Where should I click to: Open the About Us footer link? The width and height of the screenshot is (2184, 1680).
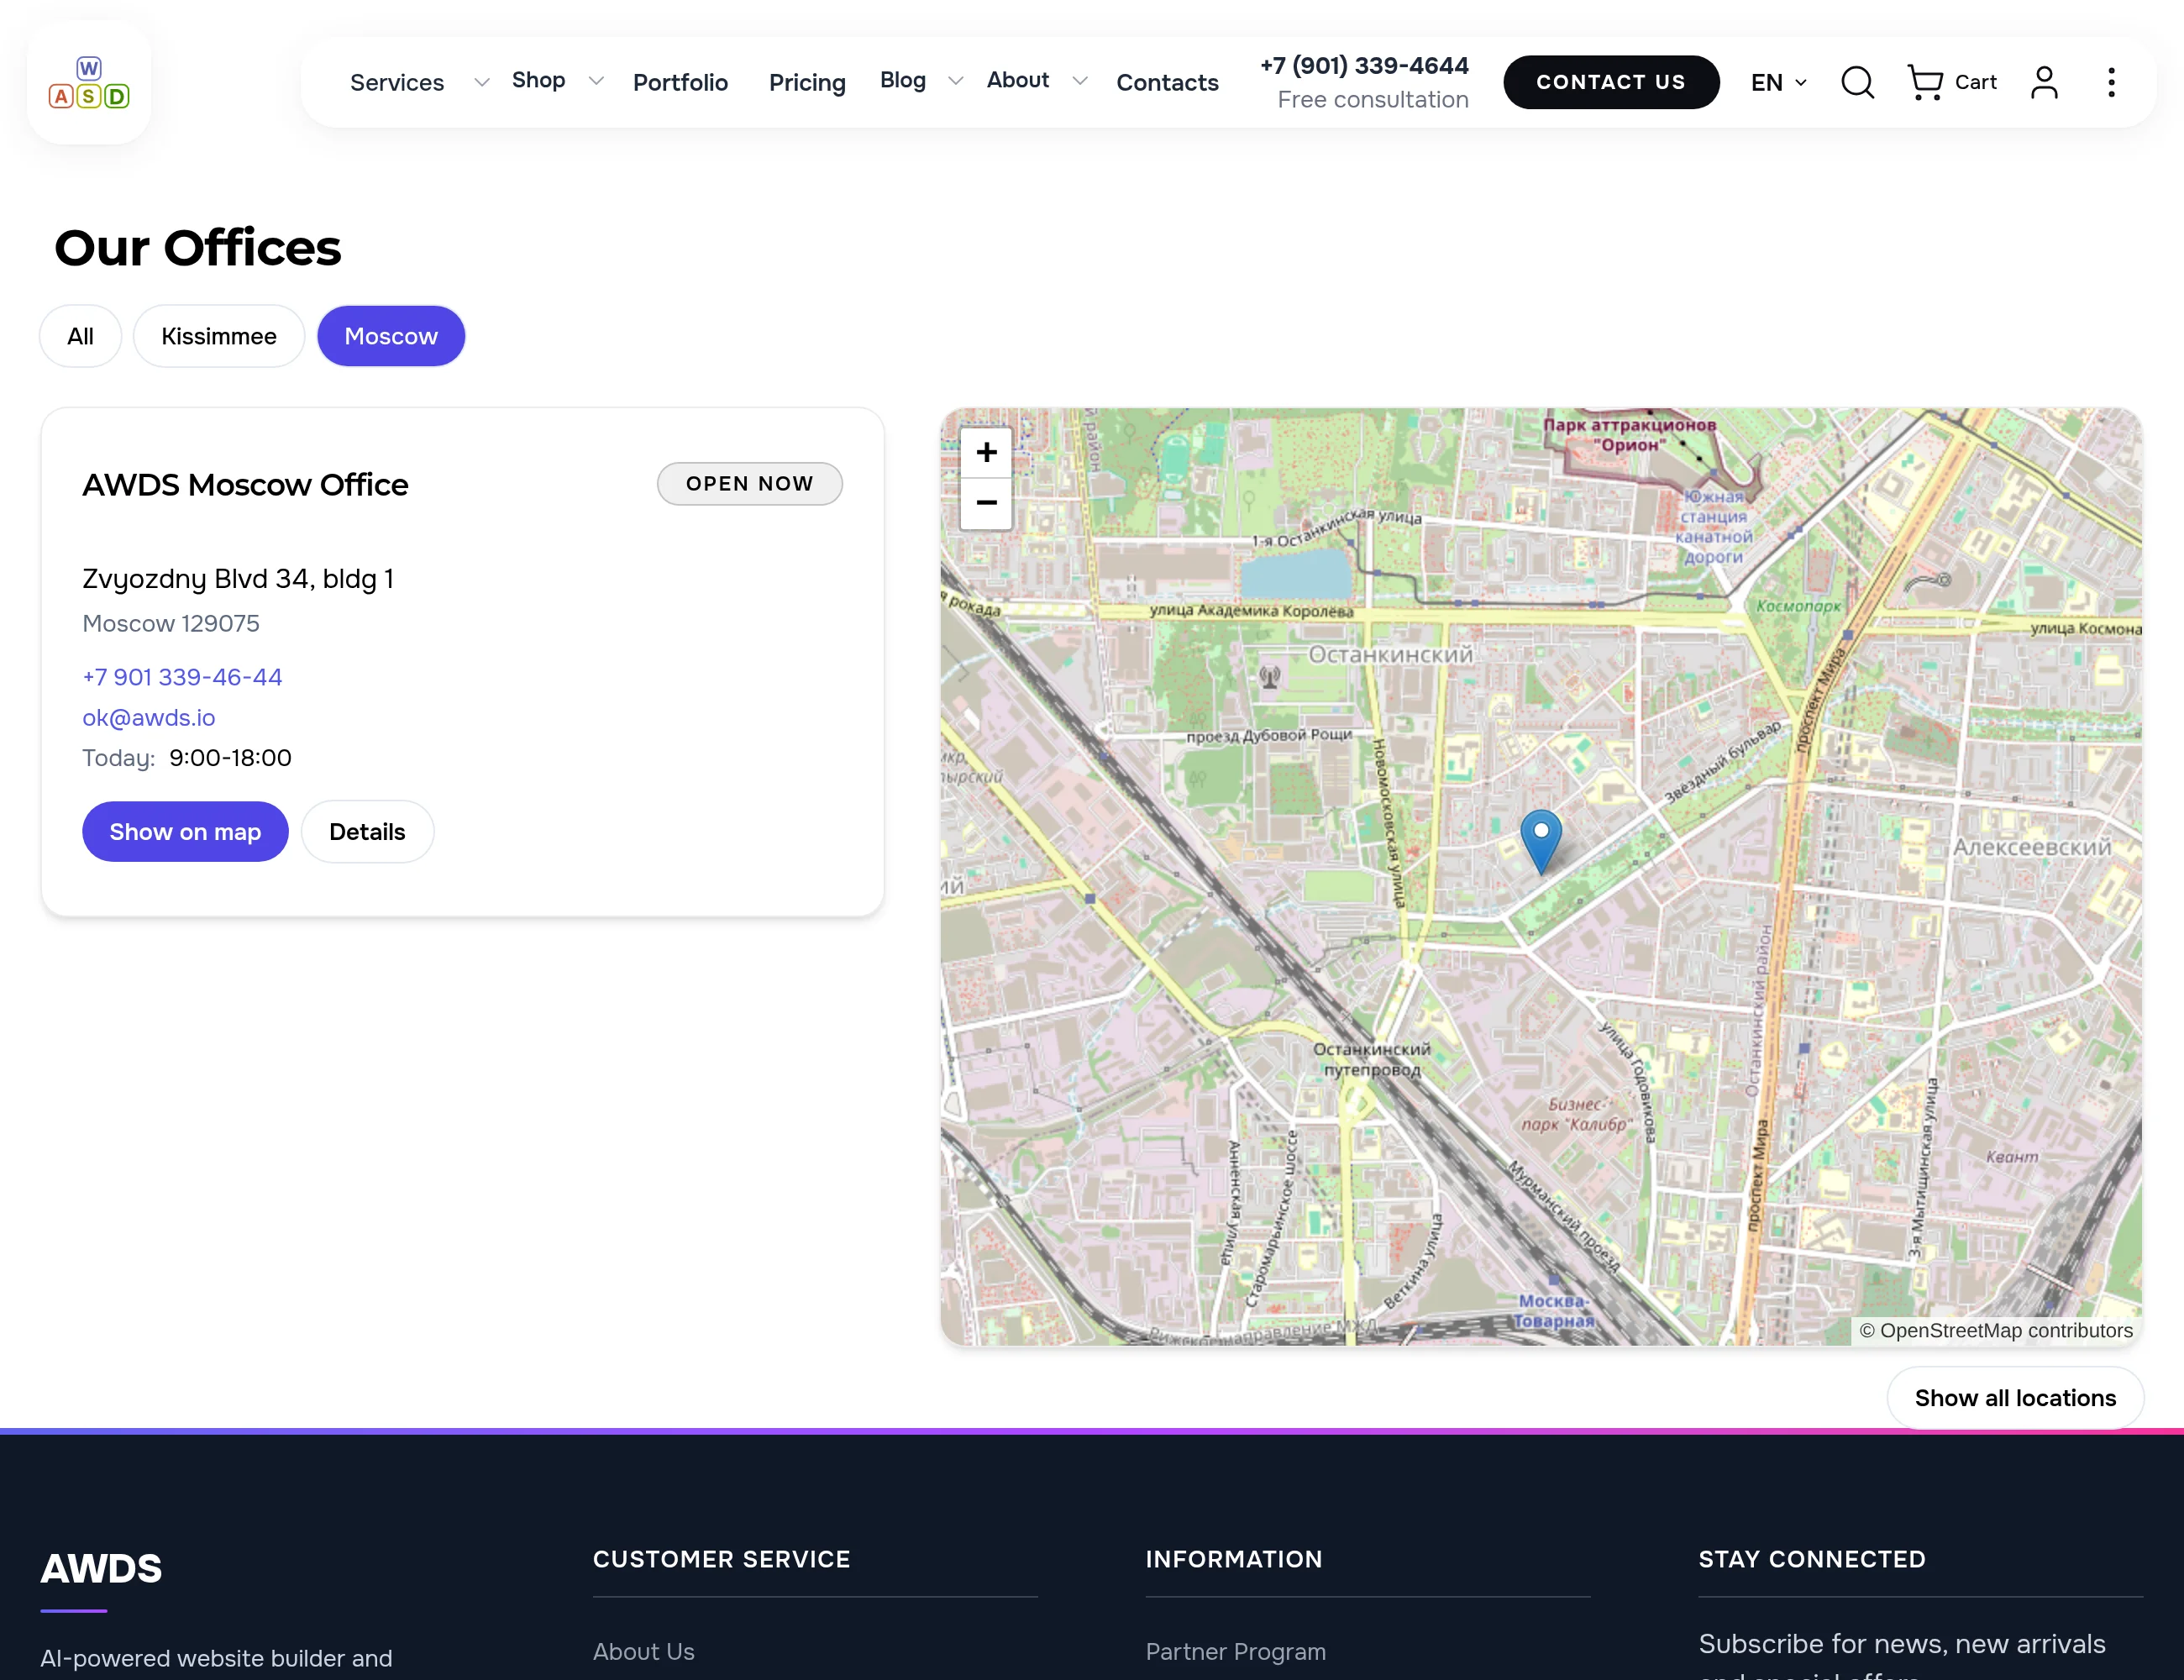tap(643, 1651)
